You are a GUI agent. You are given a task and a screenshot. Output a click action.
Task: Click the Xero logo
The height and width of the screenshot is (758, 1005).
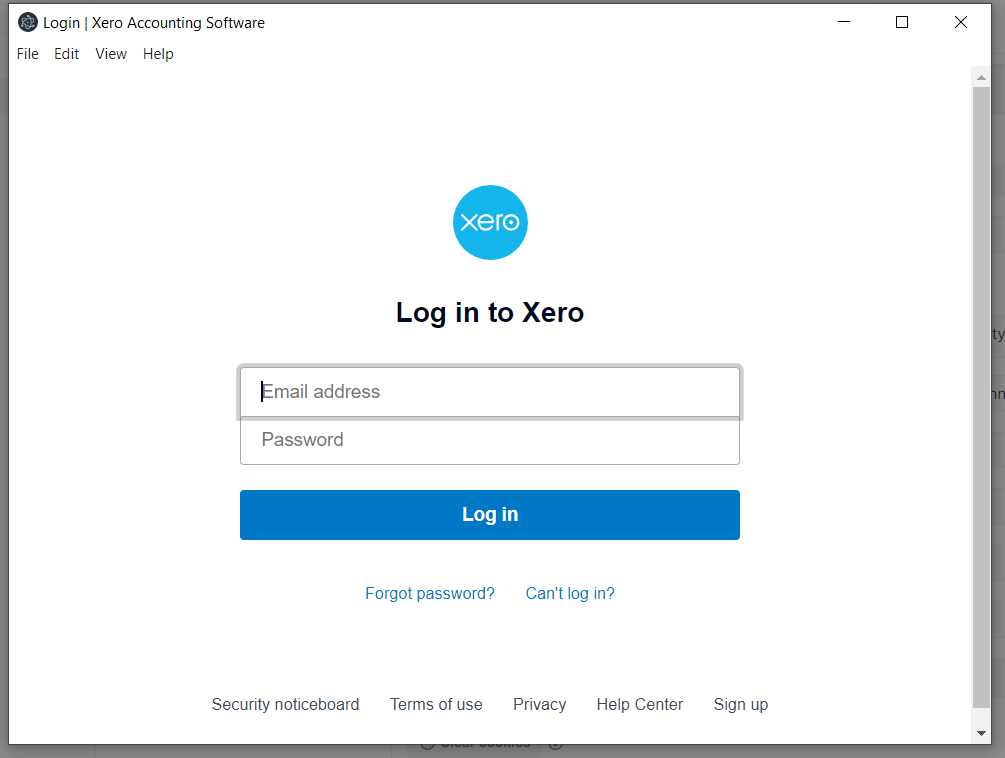490,222
